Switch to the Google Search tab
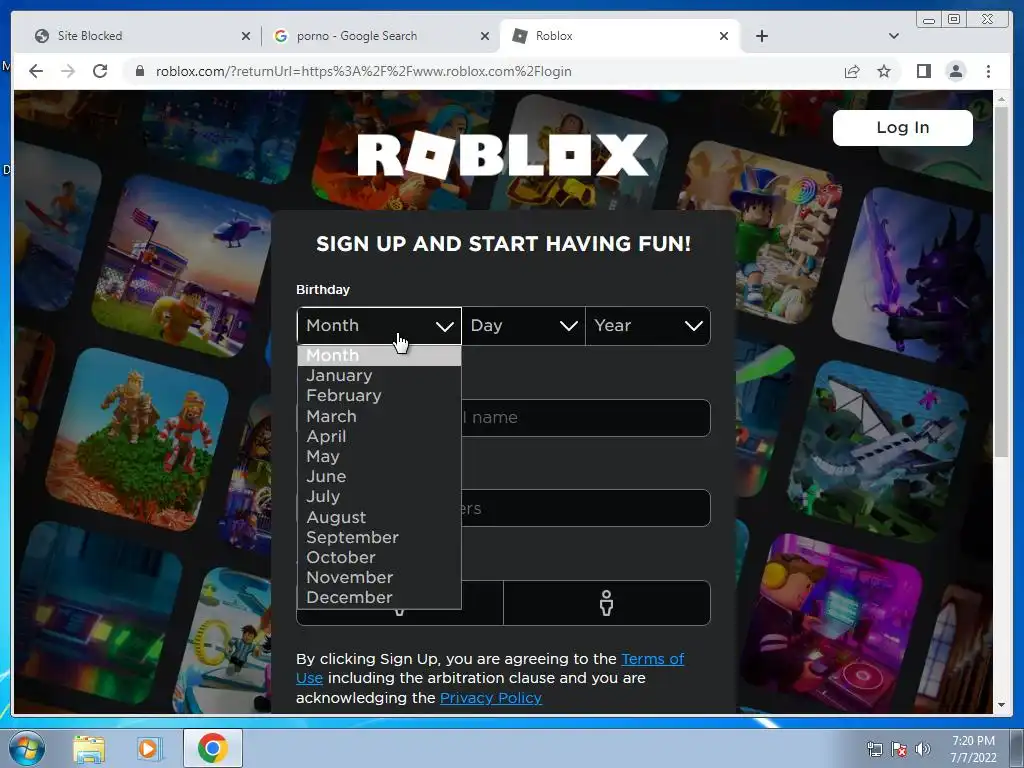The image size is (1024, 768). coord(380,36)
